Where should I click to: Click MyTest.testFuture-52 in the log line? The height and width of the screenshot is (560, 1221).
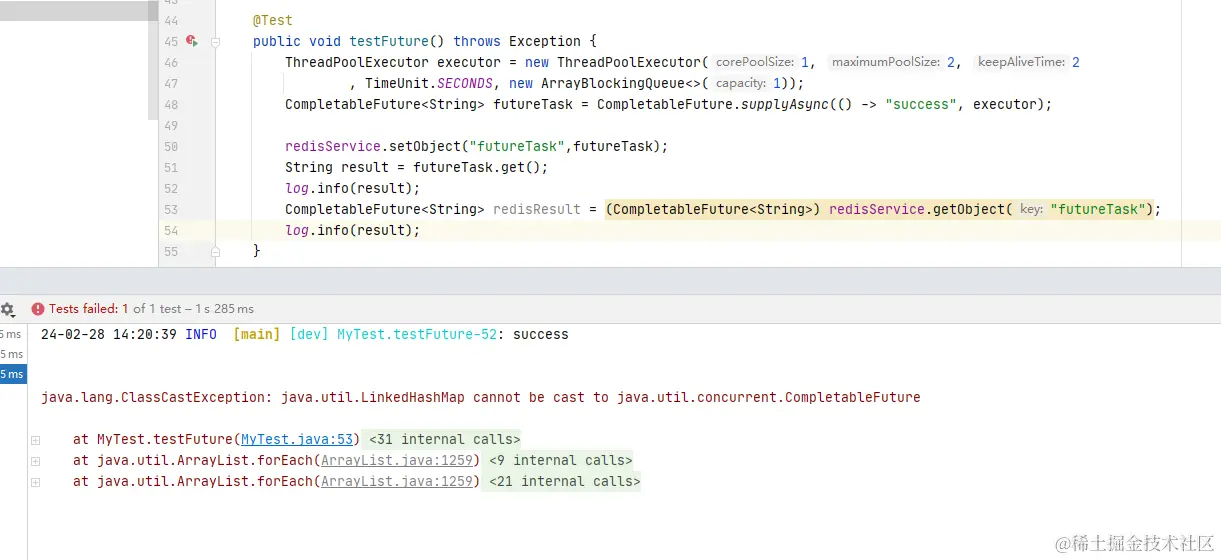(417, 334)
